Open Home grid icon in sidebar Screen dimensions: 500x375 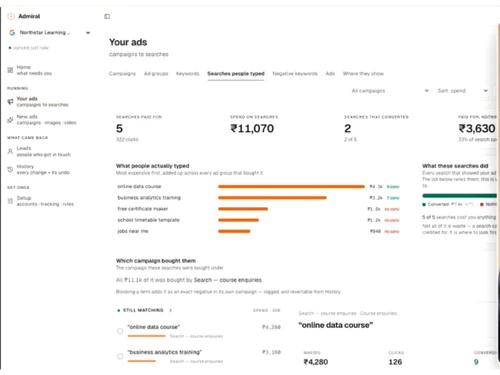pos(10,70)
